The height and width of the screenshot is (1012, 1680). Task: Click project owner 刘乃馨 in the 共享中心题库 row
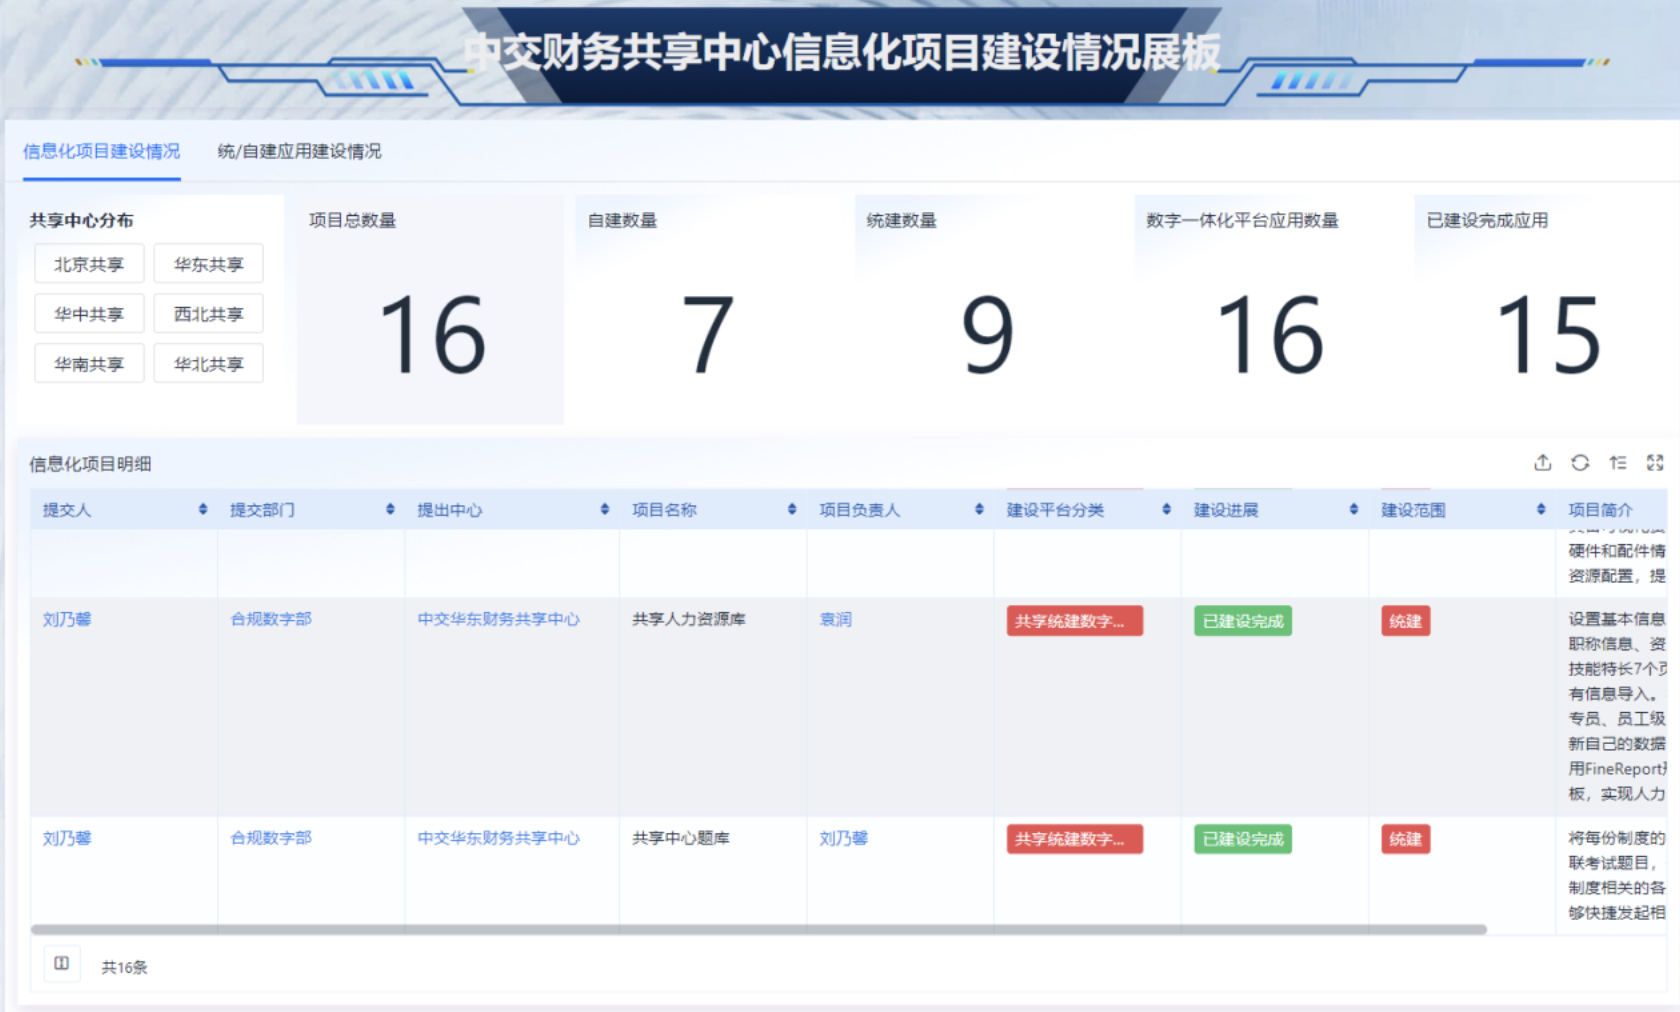click(x=844, y=838)
